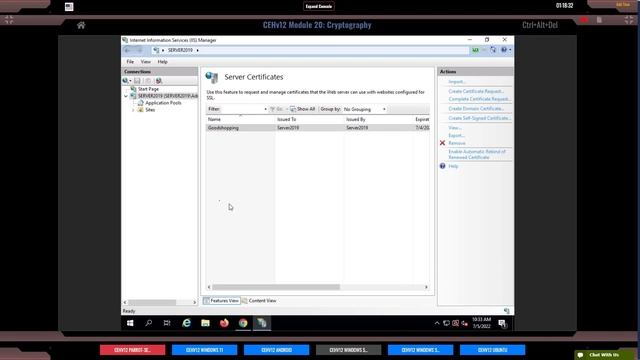Click the back navigation arrow
The width and height of the screenshot is (640, 360).
128,50
